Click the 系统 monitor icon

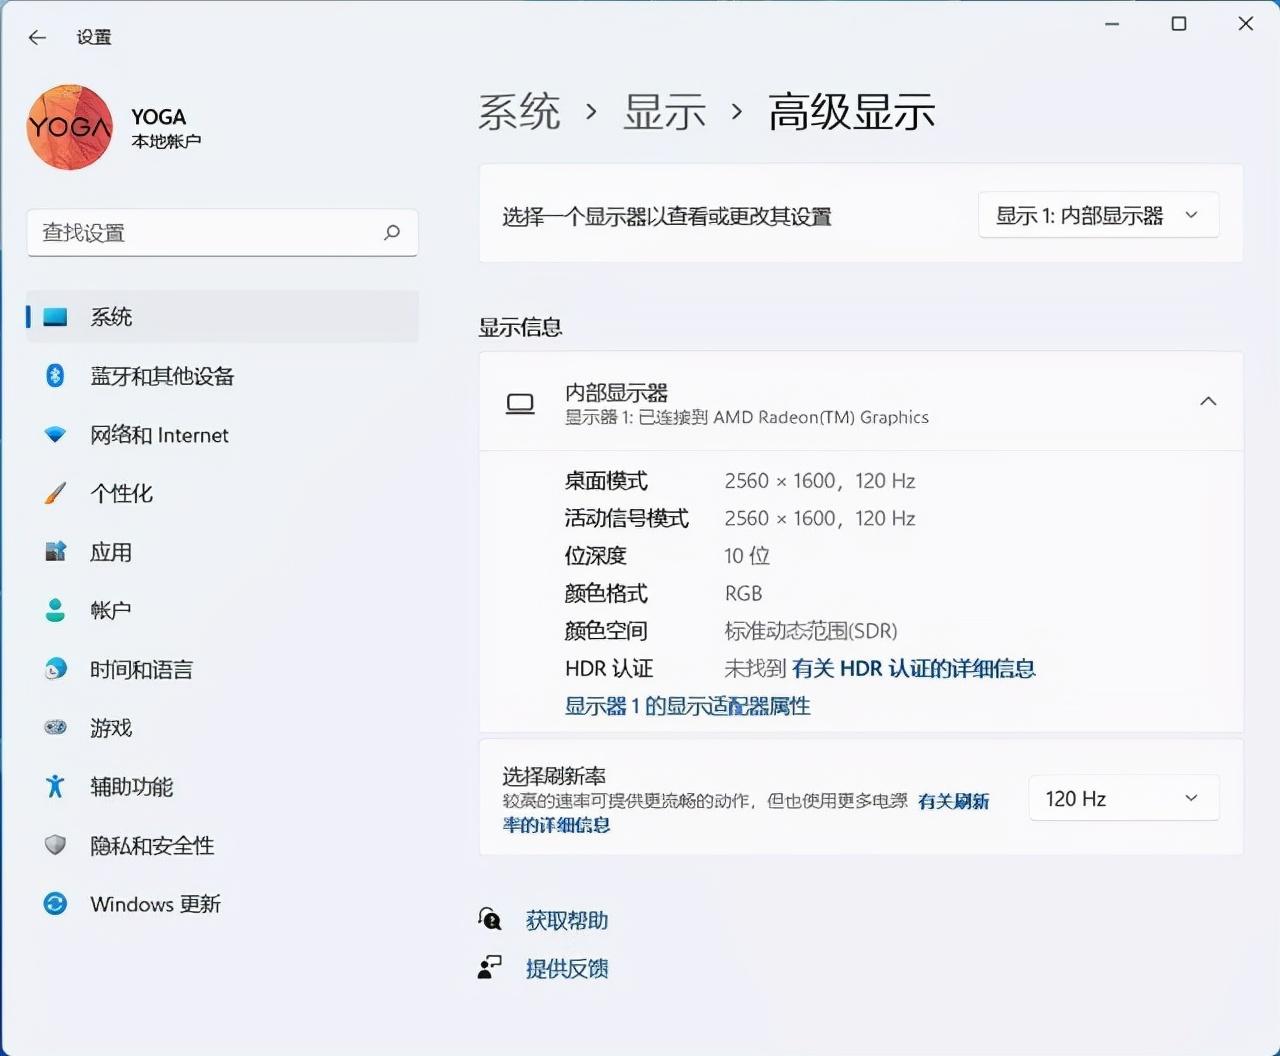coord(56,317)
